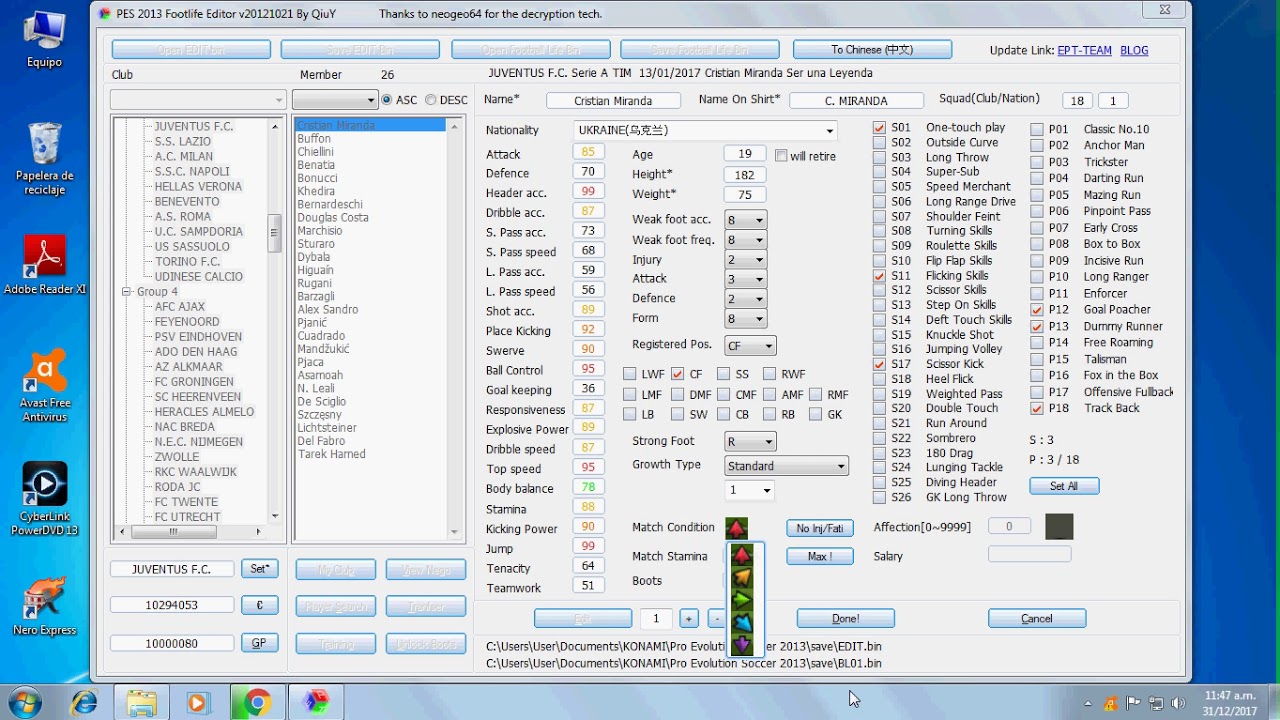Open CyberLink PowerDVD 13 desktop shortcut

click(x=45, y=499)
